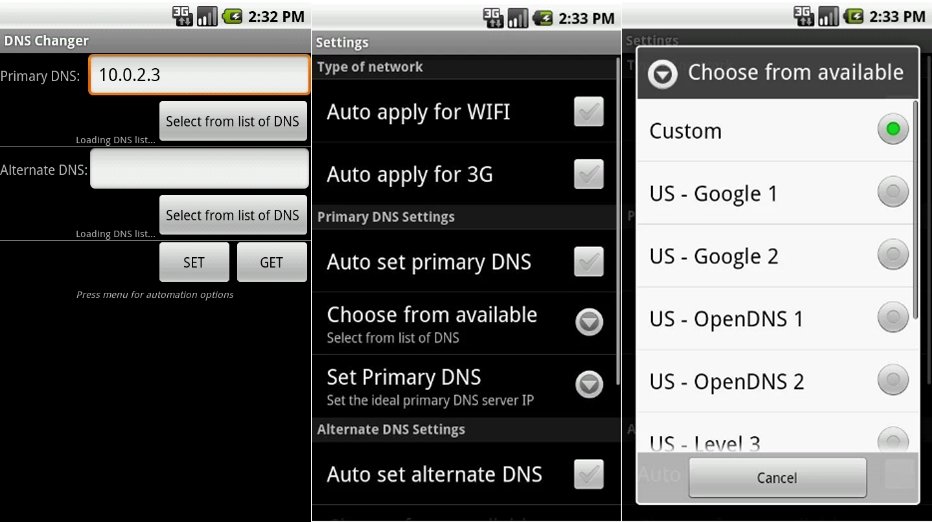This screenshot has width=932, height=522.
Task: Tap the battery icon in the middle Settings screen status bar
Action: 543,18
